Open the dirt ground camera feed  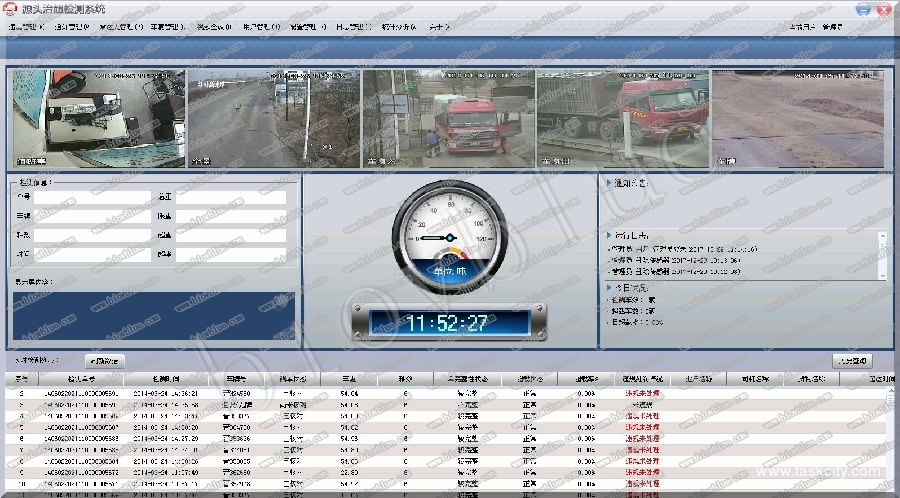(797, 118)
